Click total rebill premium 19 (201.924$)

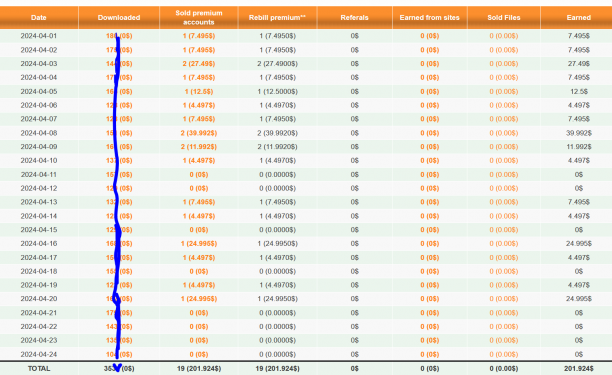(278, 368)
